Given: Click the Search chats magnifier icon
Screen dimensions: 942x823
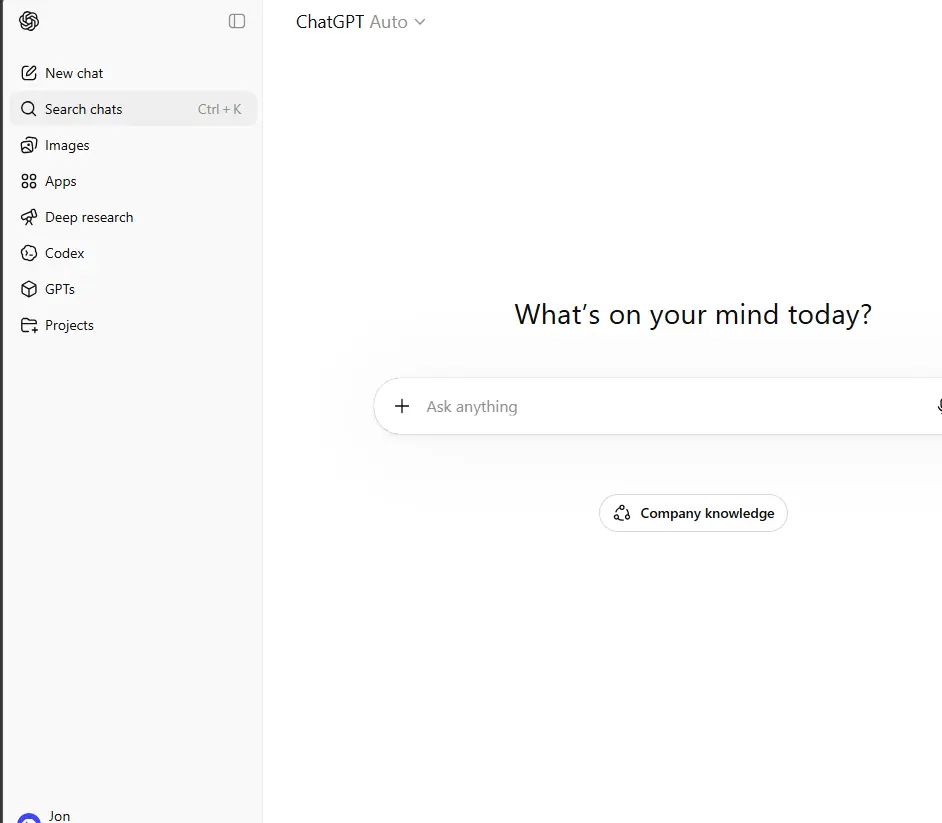Looking at the screenshot, I should 29,109.
